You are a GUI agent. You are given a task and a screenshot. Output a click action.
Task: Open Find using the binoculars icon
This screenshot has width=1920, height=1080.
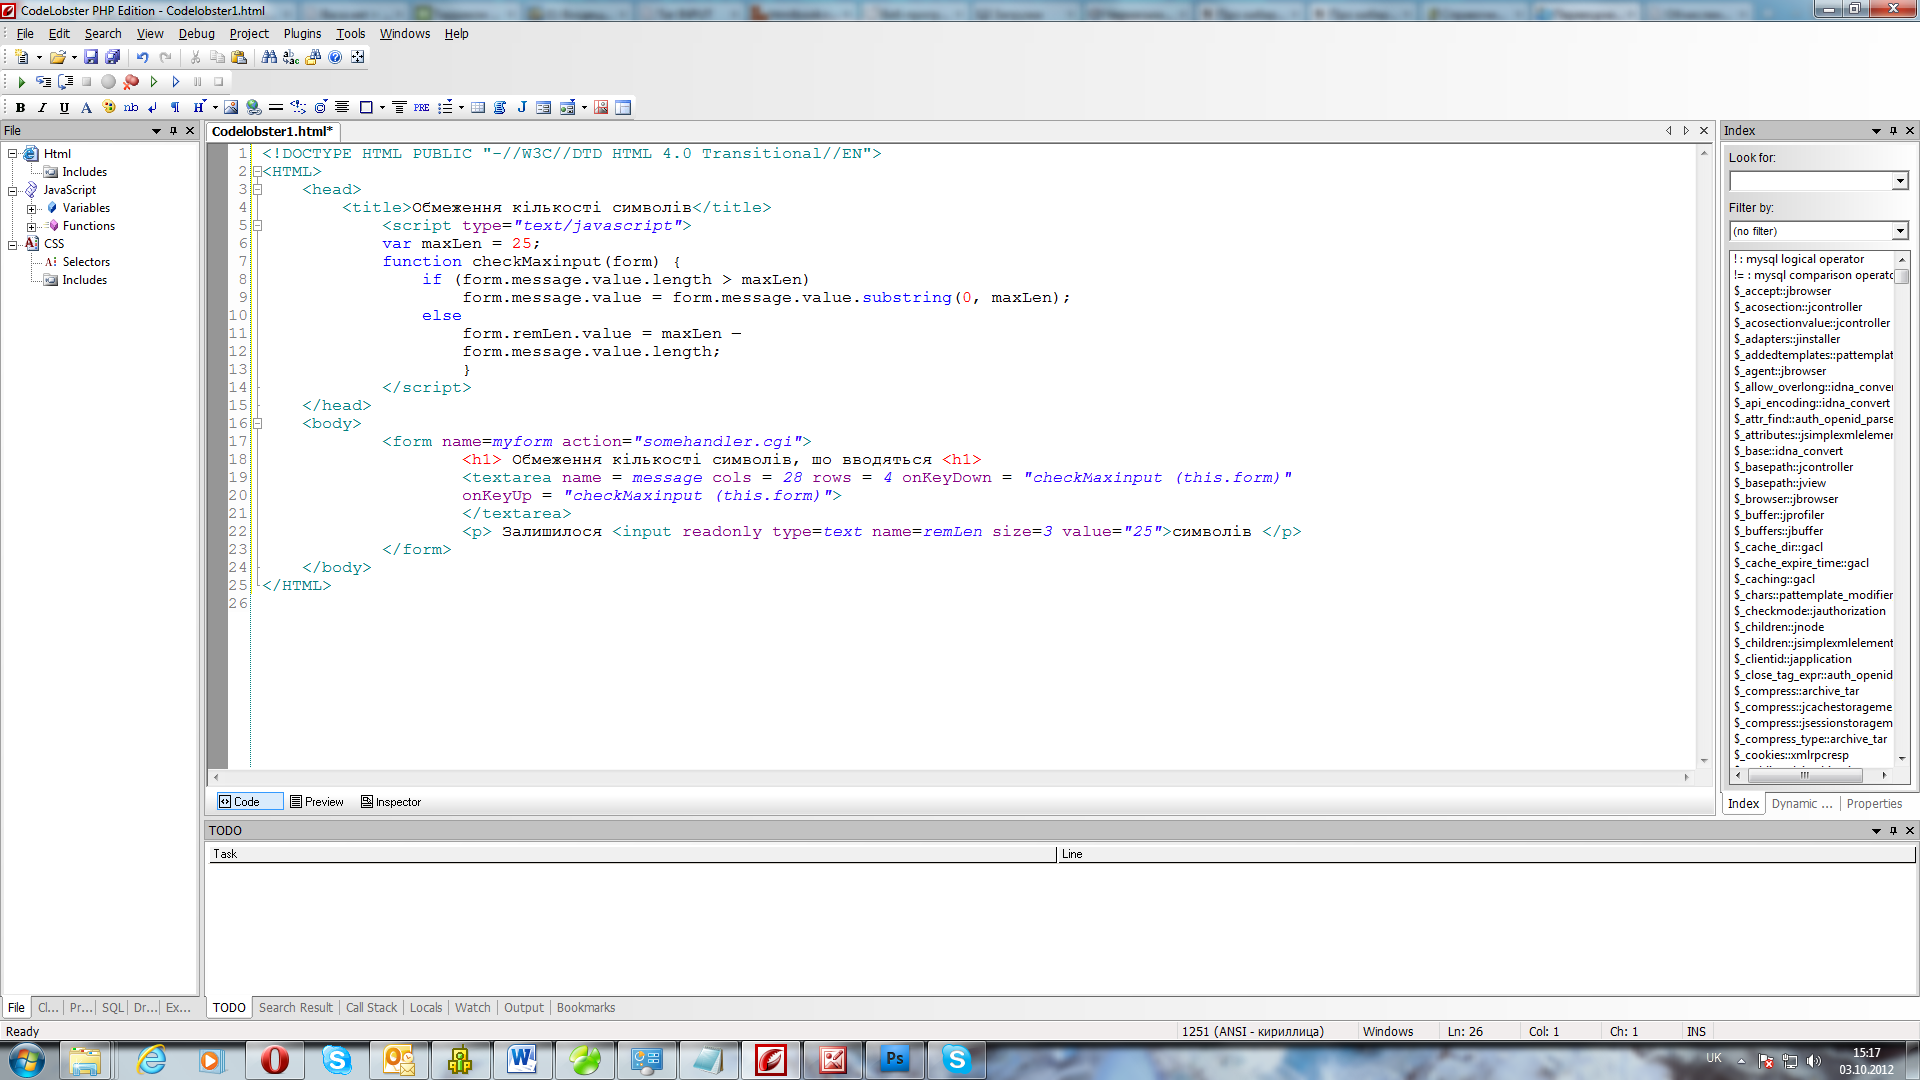click(x=269, y=57)
